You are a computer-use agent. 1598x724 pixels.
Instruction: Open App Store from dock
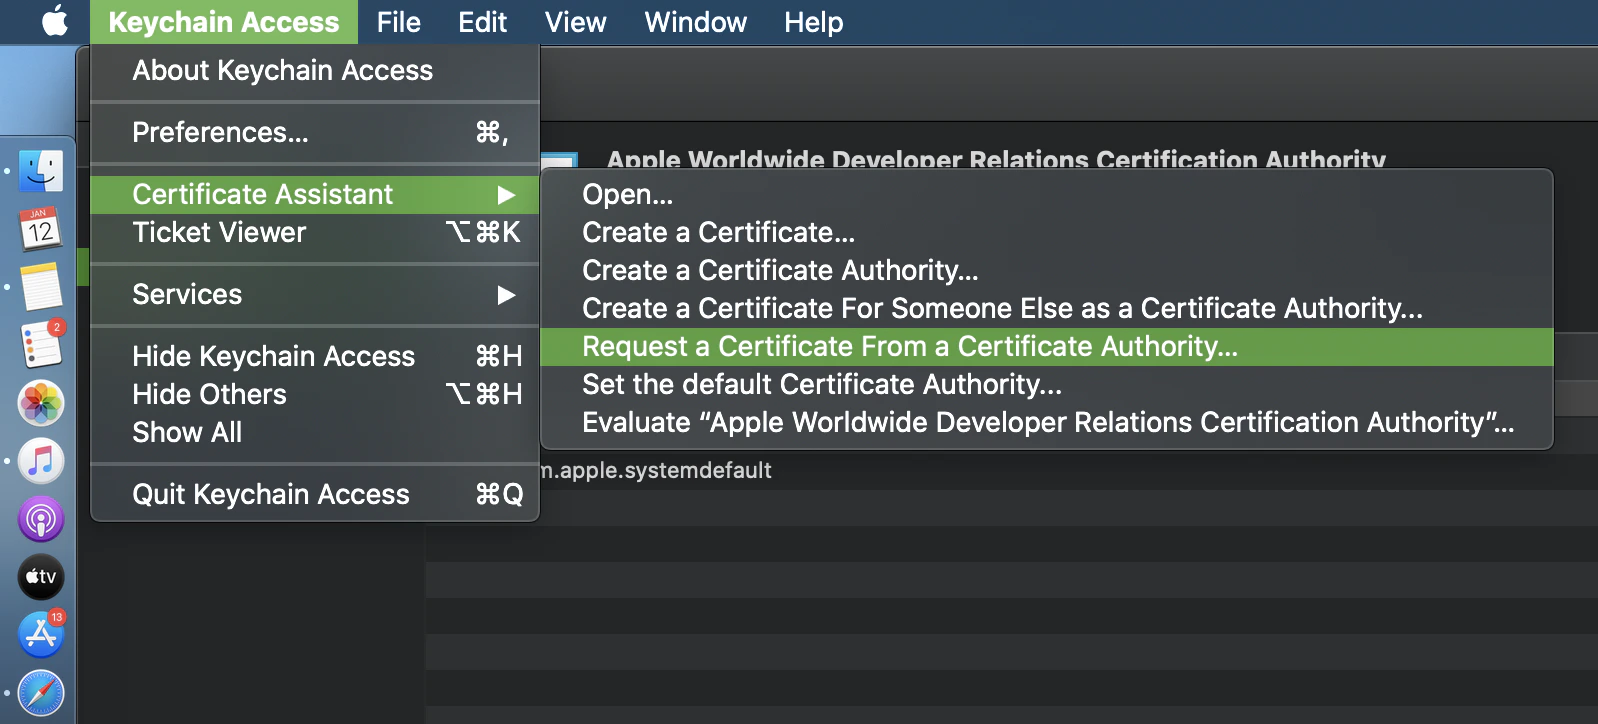coord(41,635)
